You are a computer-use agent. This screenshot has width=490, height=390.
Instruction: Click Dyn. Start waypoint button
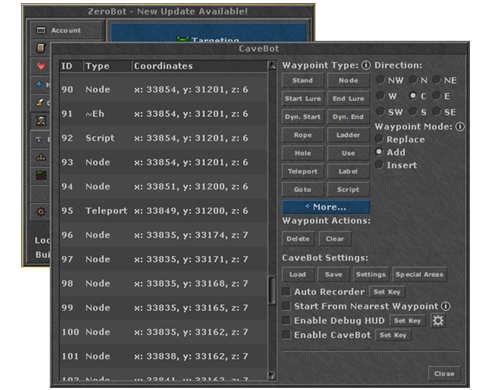[303, 117]
